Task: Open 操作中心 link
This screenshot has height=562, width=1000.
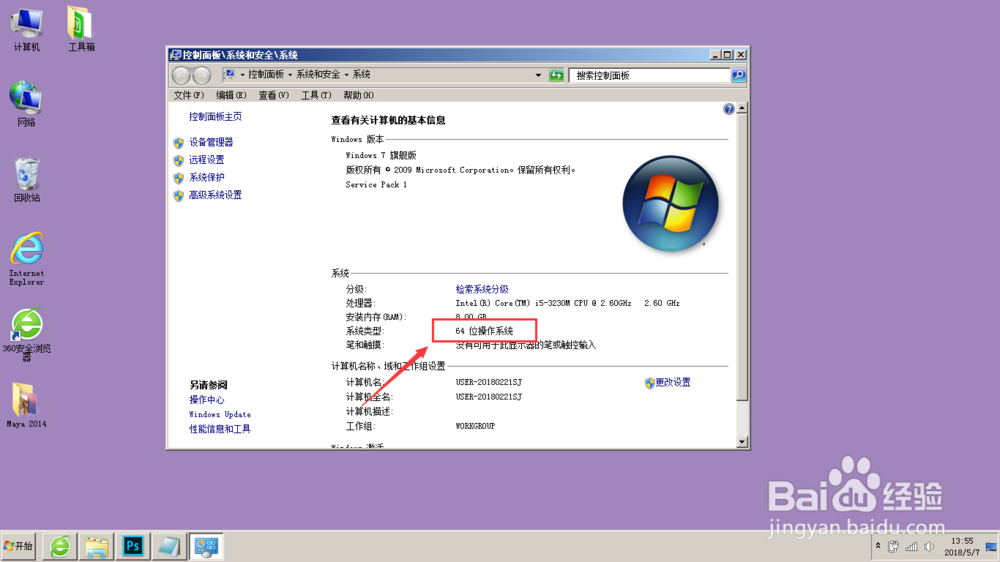Action: point(207,399)
